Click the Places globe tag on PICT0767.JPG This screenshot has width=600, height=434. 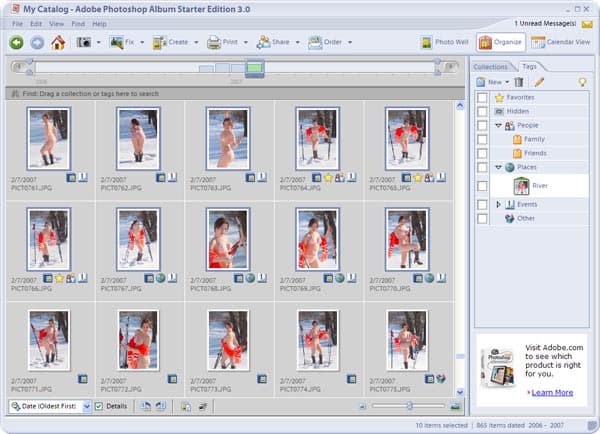(161, 278)
